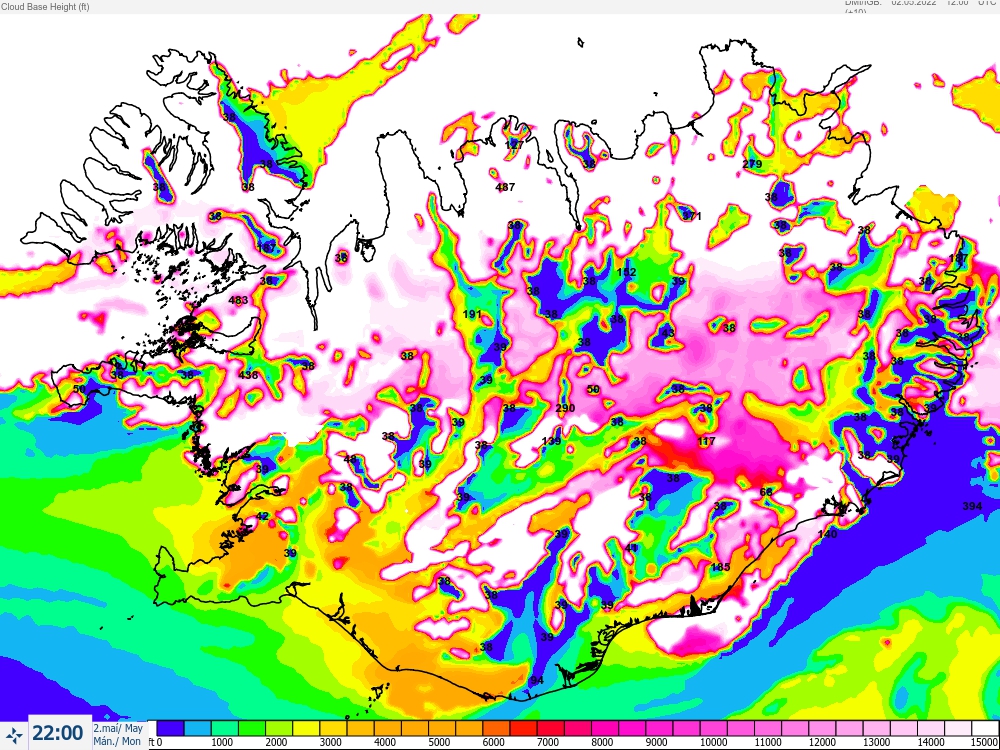Click the map value 68

[x=766, y=492]
